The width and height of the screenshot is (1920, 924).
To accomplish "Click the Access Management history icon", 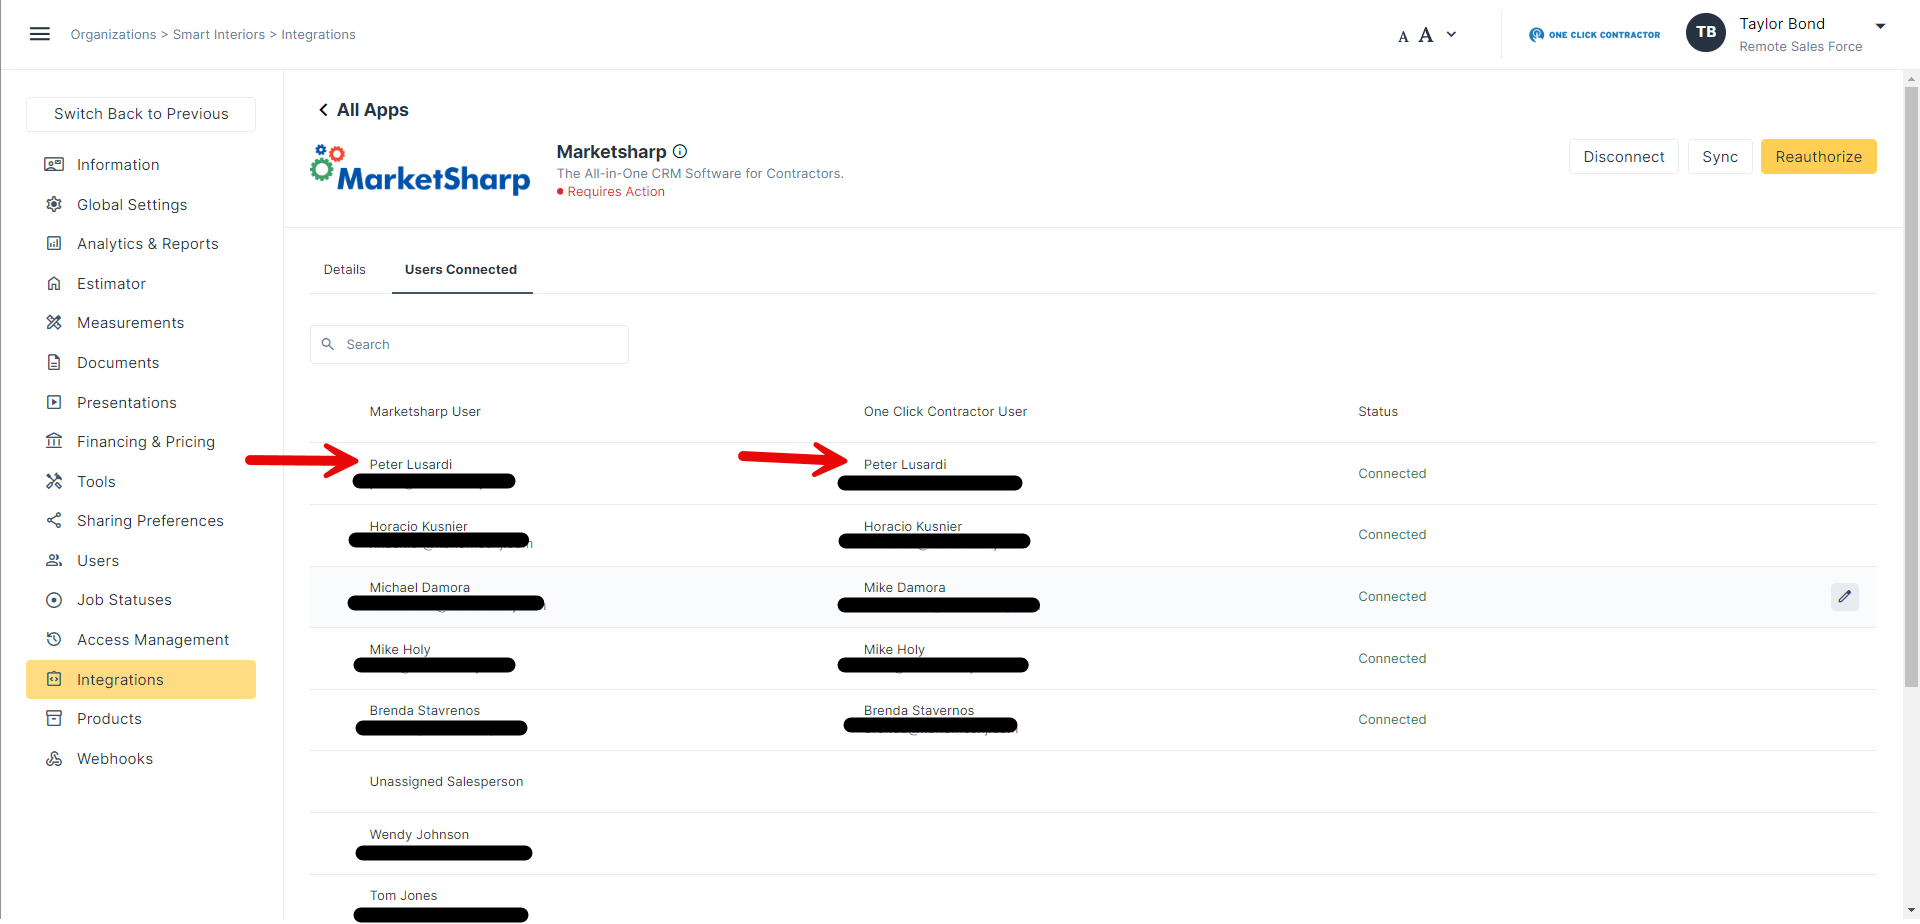I will click(54, 639).
